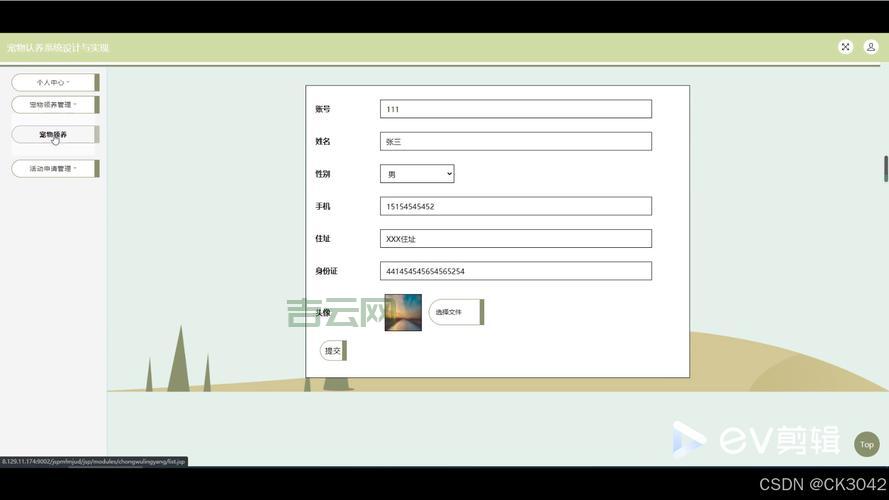Expand the 活动申请管理 sidebar menu

coord(54,168)
